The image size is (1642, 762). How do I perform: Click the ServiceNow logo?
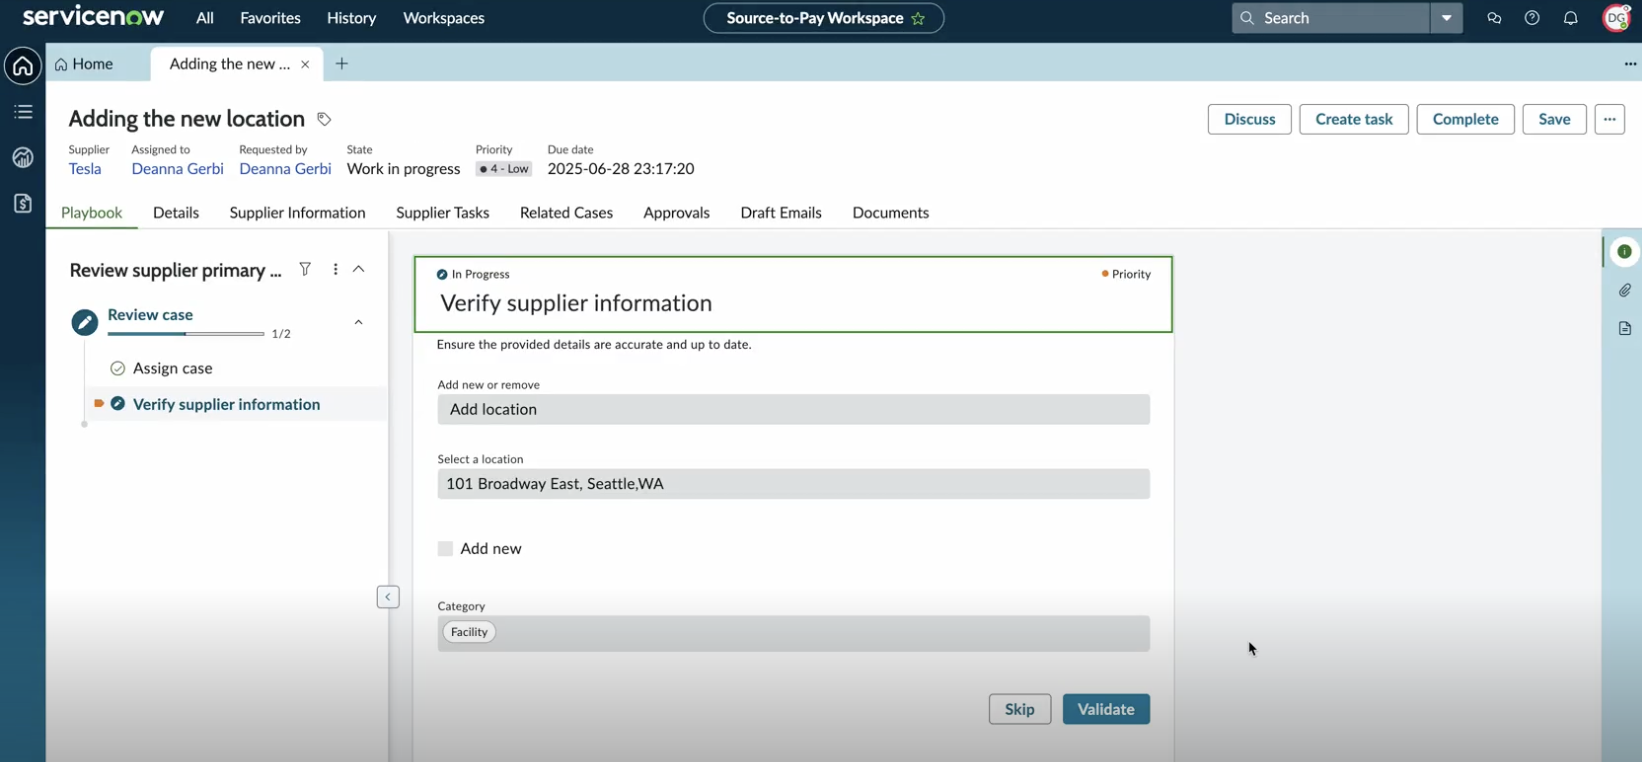[93, 17]
